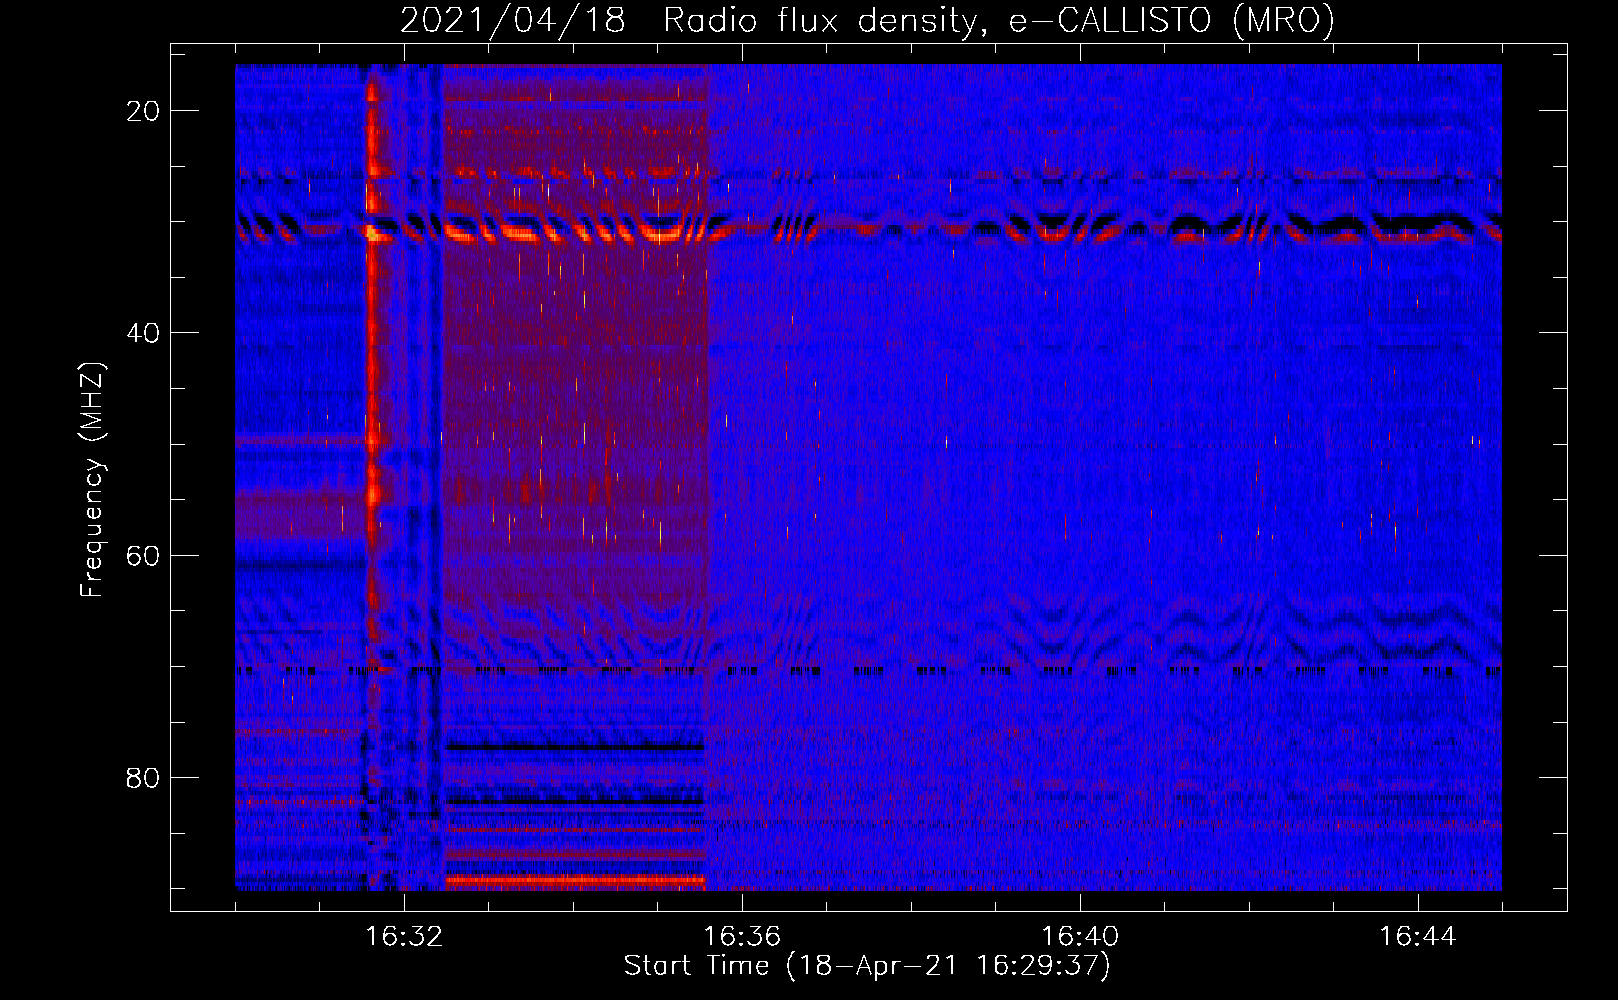
Task: Click the frequency tick label '20'
Action: 144,111
